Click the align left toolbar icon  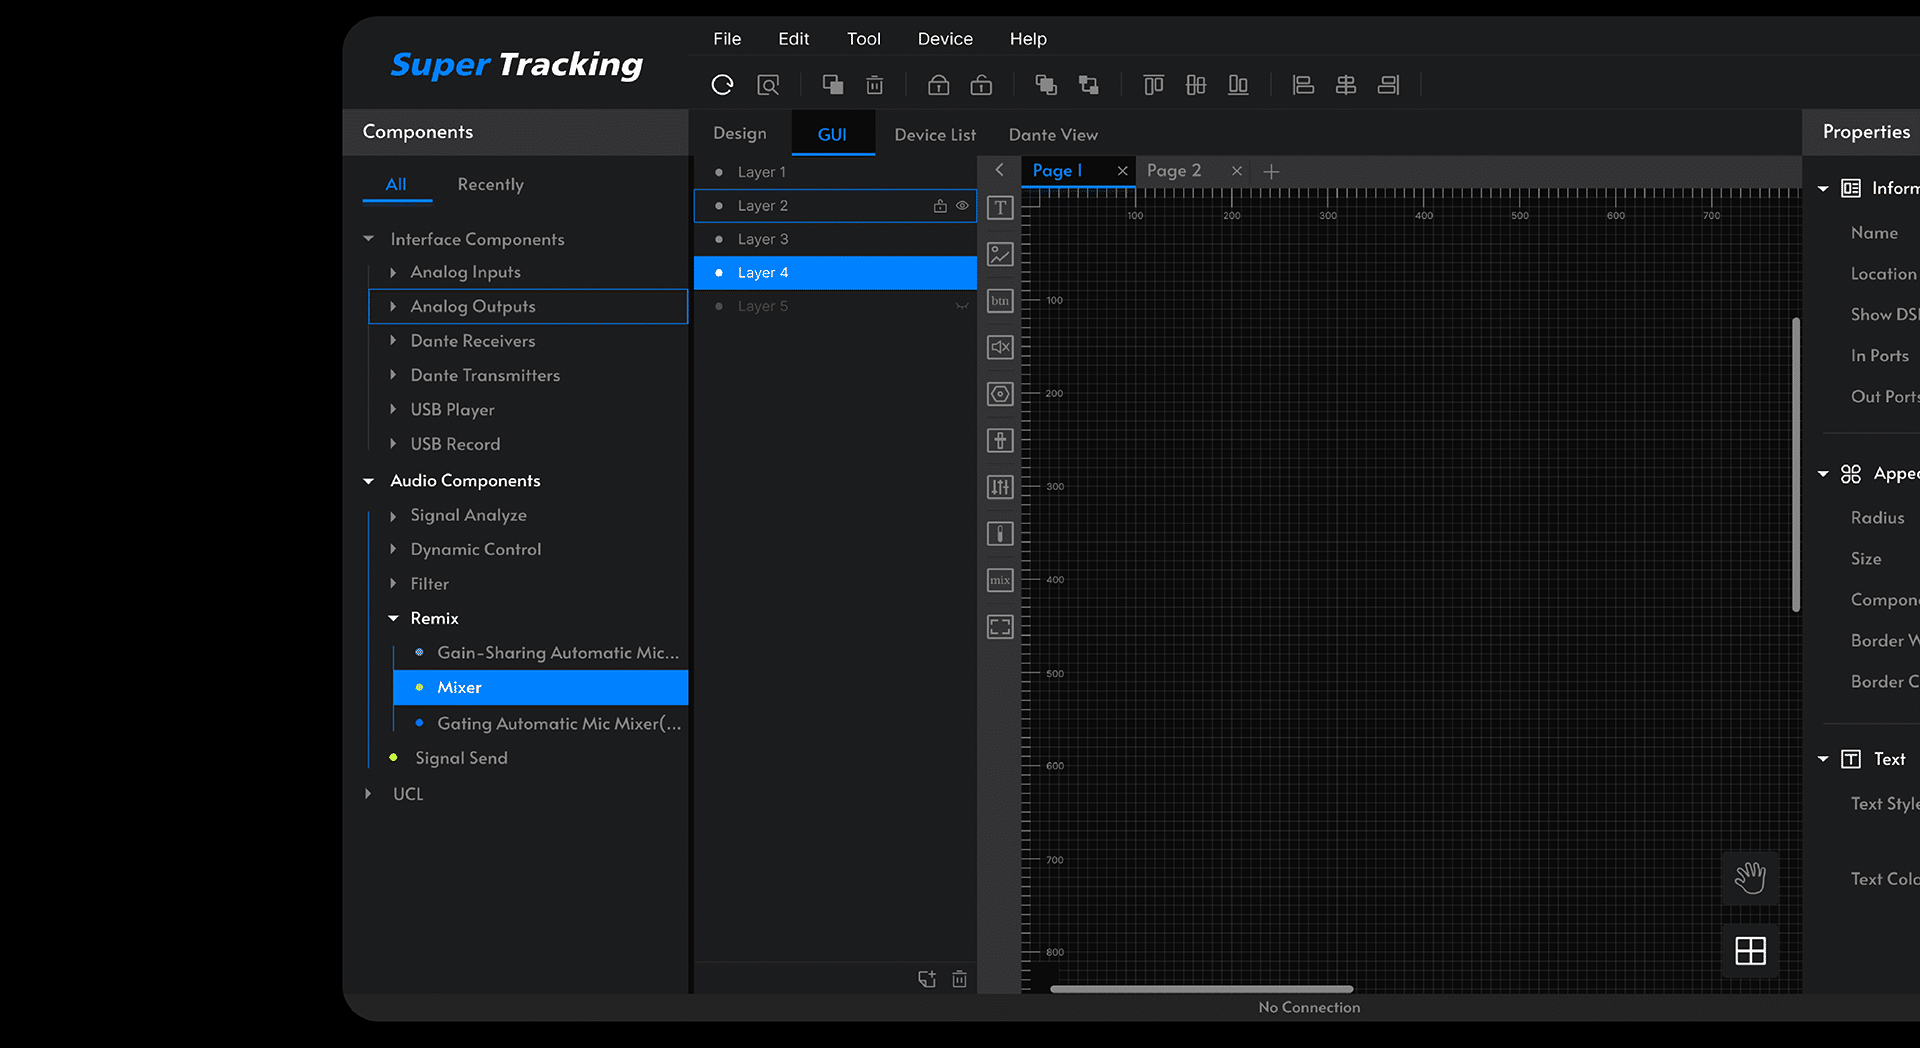pos(1303,85)
